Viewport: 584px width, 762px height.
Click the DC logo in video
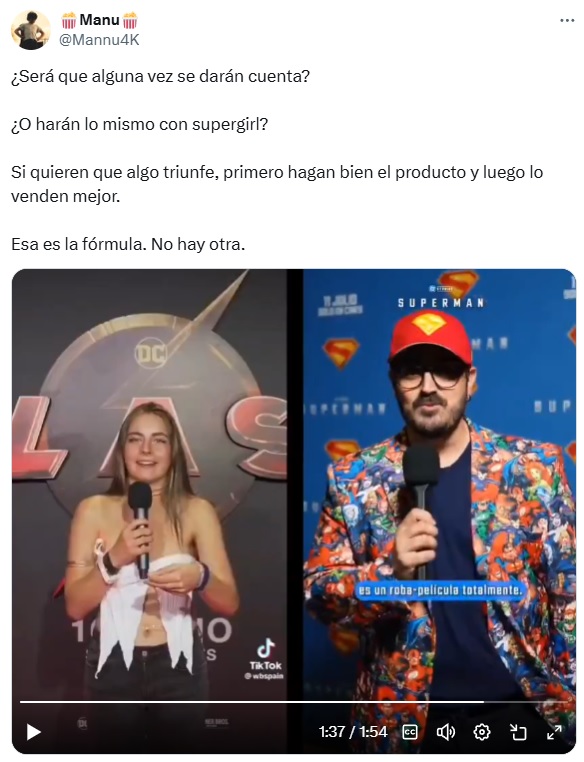point(151,353)
